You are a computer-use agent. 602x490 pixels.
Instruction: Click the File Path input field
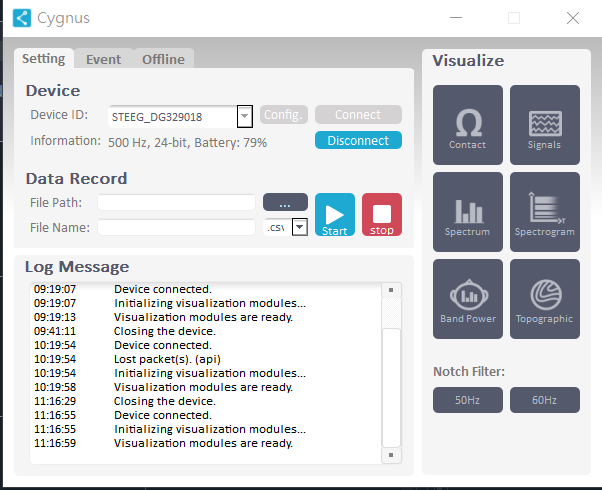tap(177, 202)
